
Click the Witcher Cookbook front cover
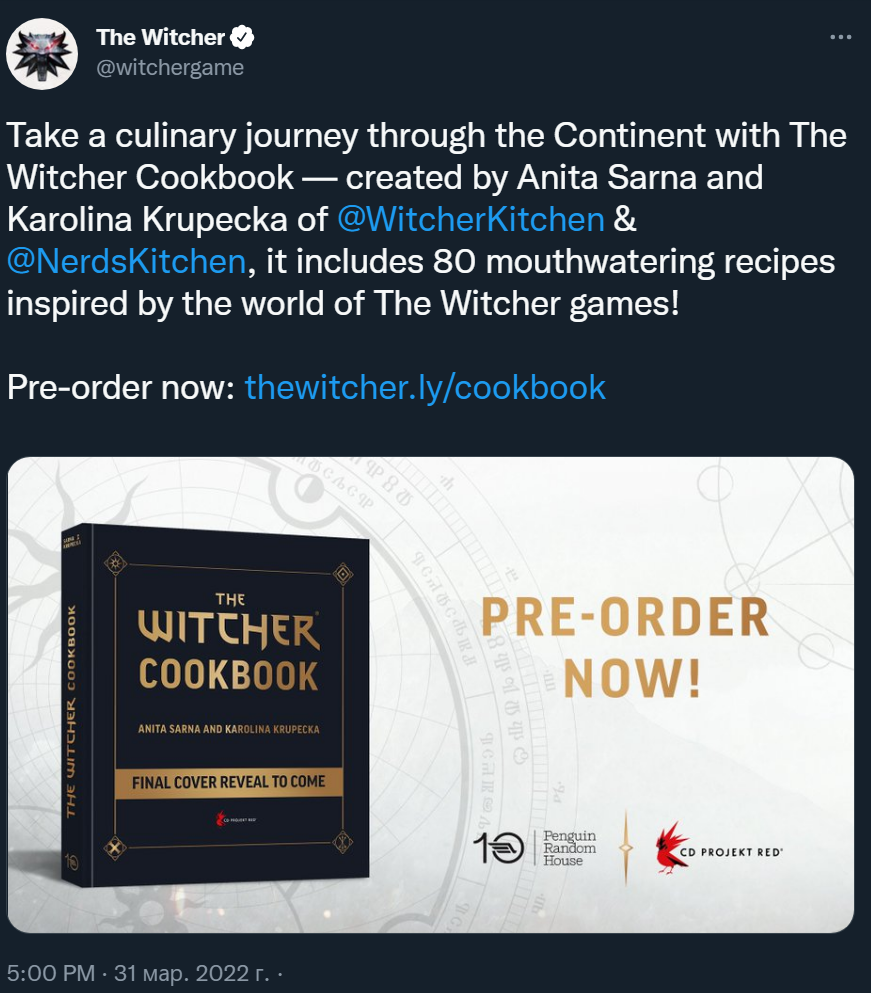click(230, 706)
